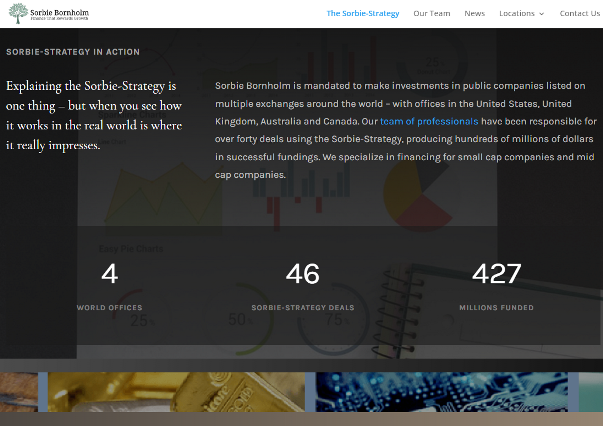603x426 pixels.
Task: Click the Sorbie Bornholm tree logo
Action: point(18,13)
